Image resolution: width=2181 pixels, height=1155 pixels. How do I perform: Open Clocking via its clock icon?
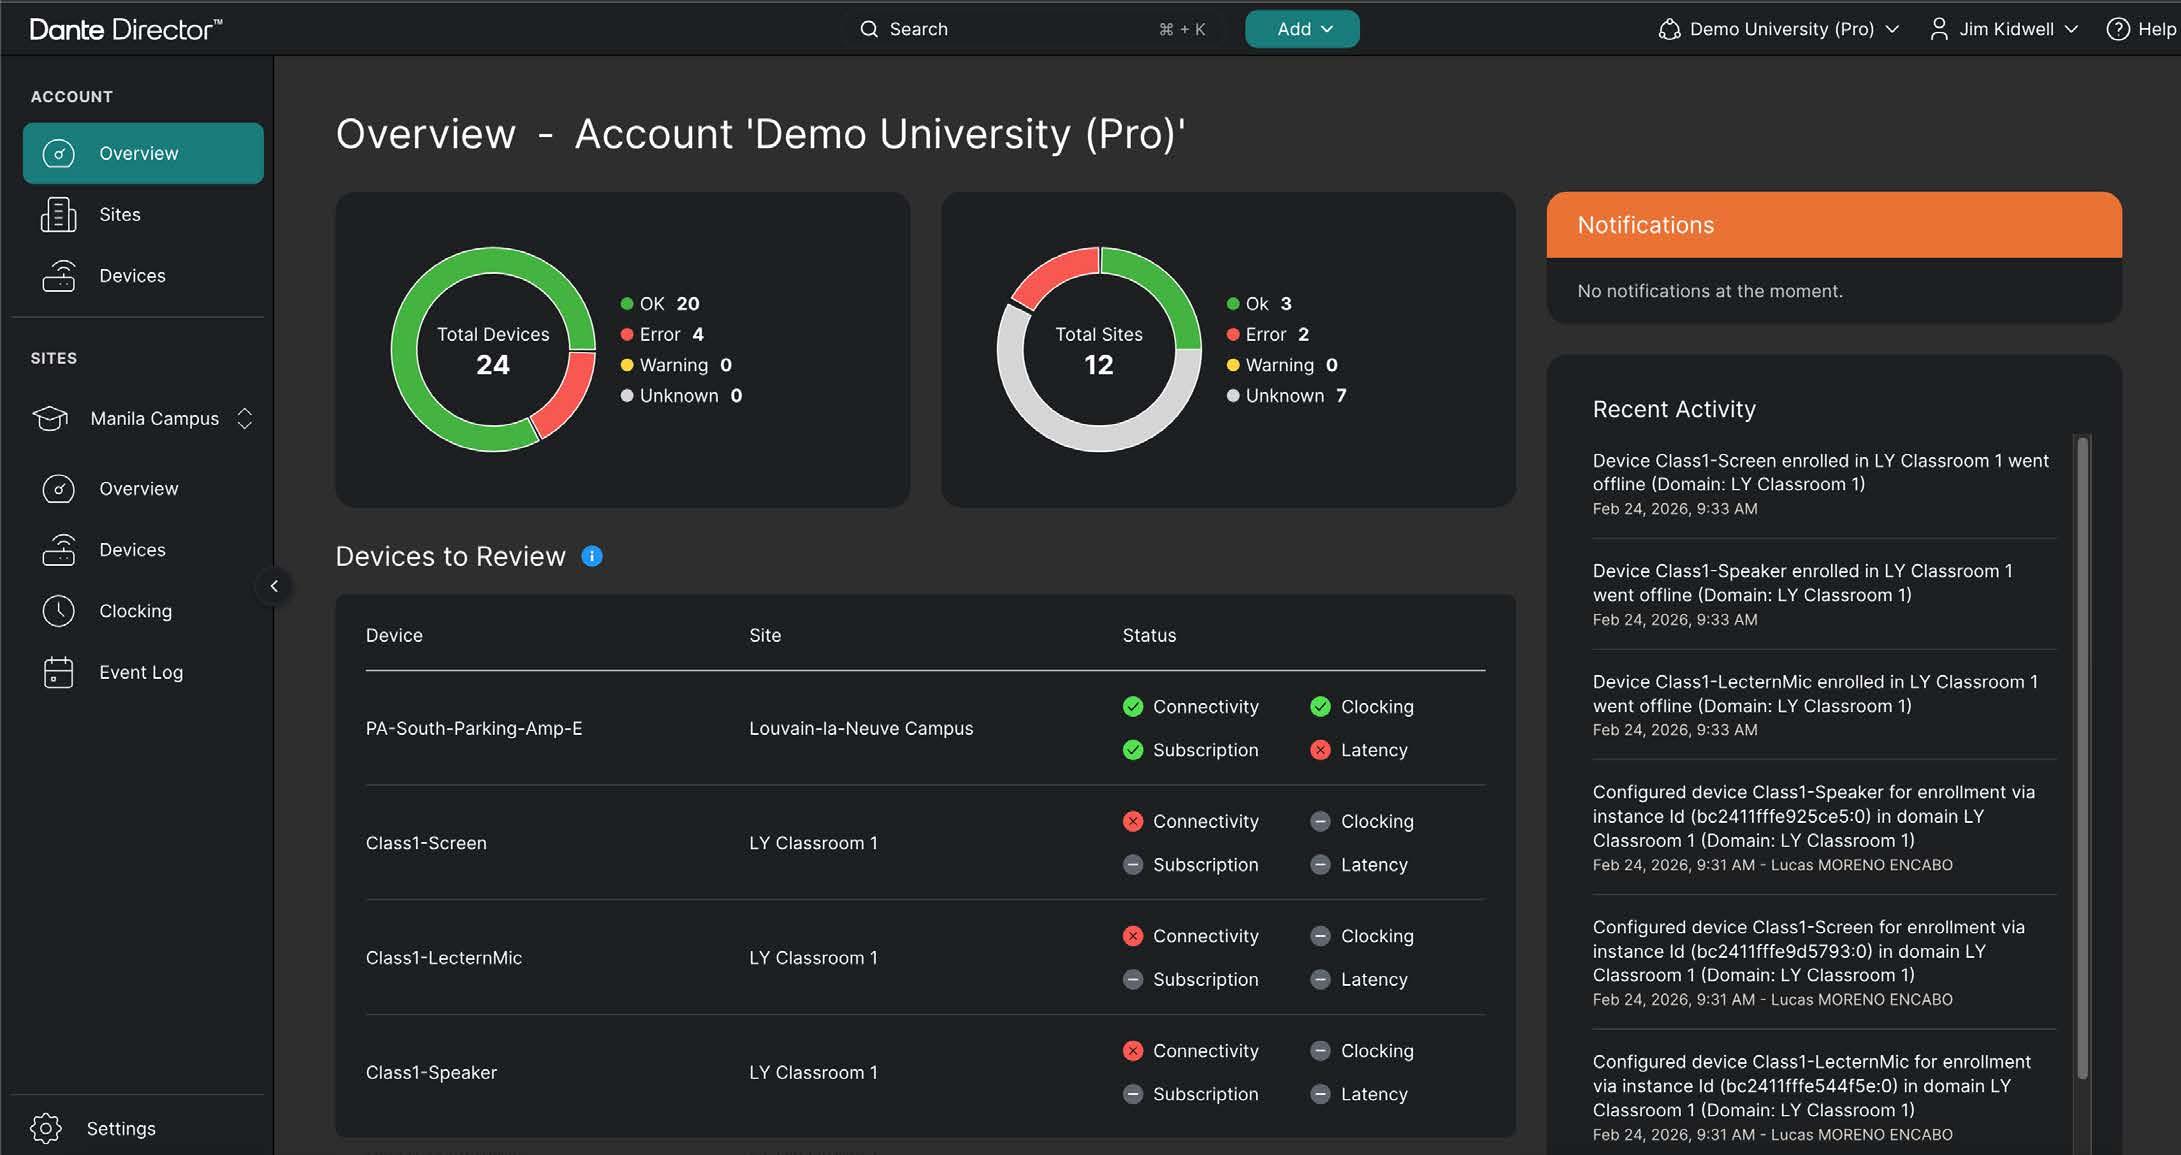58,611
